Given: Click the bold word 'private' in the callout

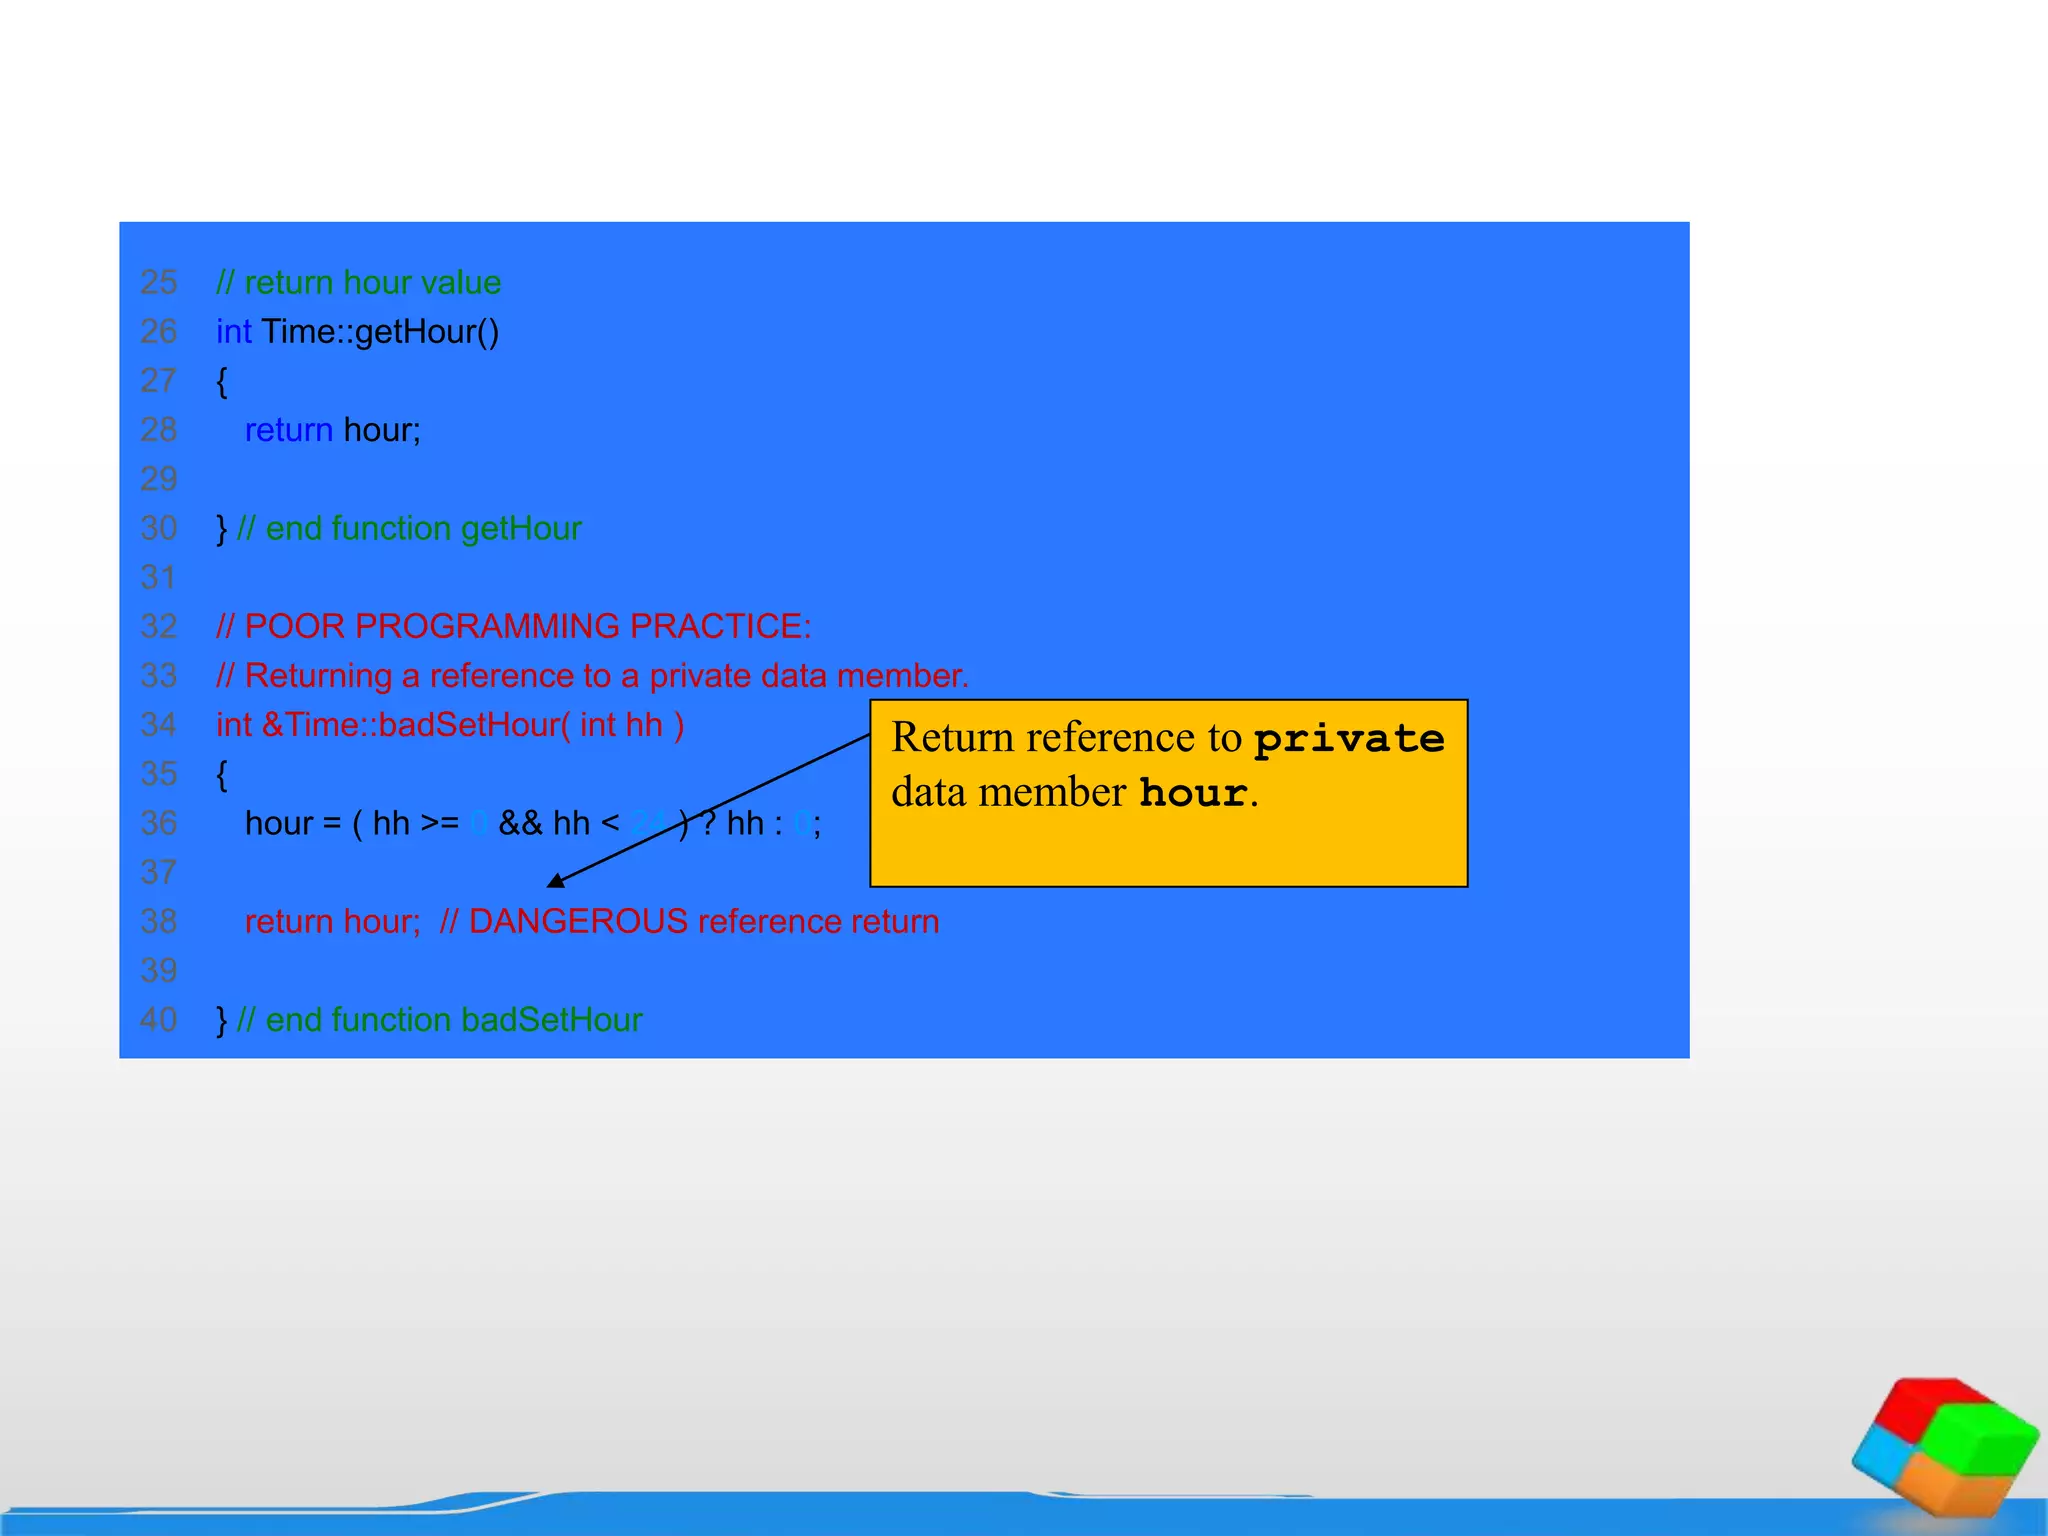Looking at the screenshot, I should [1349, 739].
